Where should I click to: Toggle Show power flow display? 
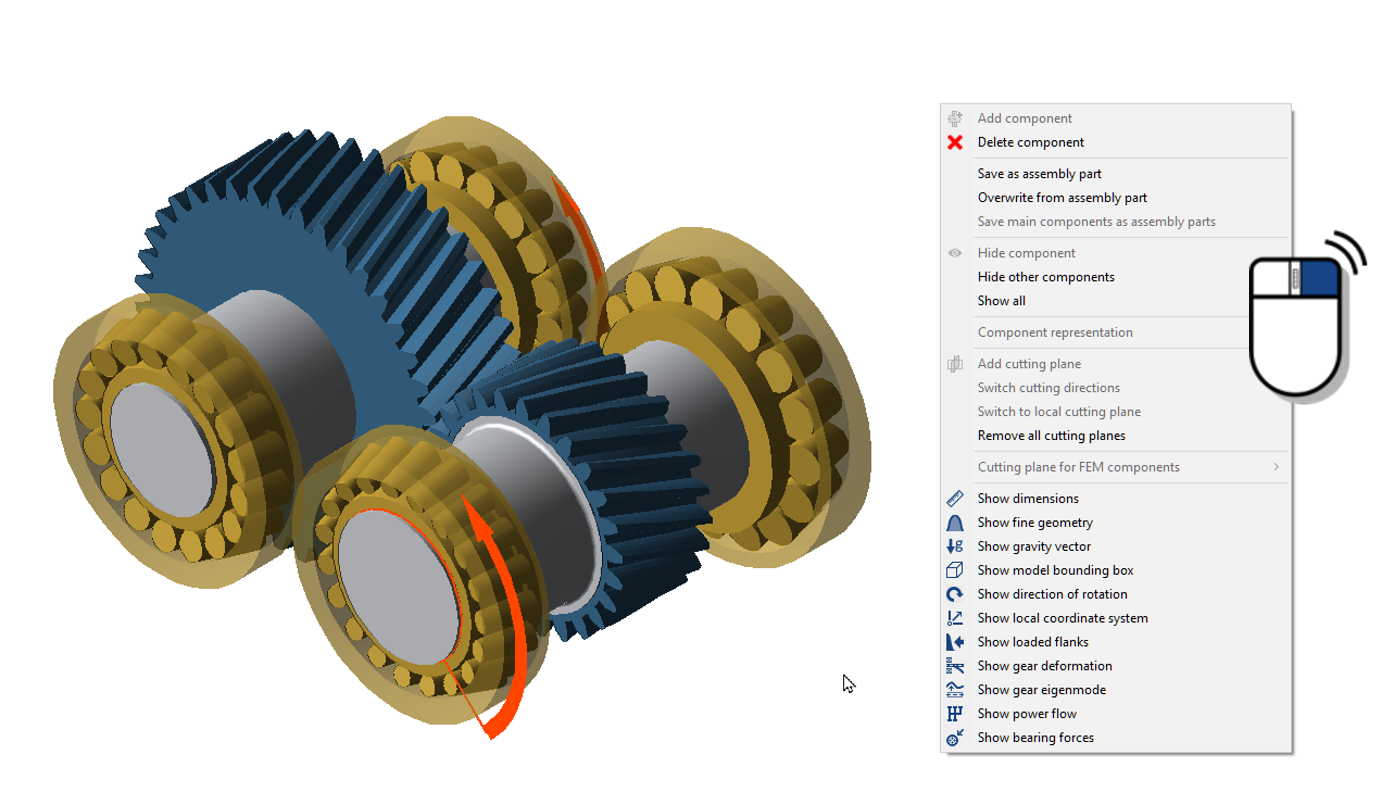[x=1027, y=714]
